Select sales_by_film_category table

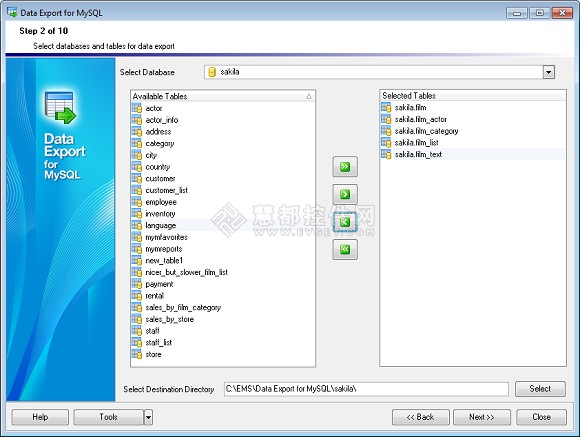tap(183, 307)
